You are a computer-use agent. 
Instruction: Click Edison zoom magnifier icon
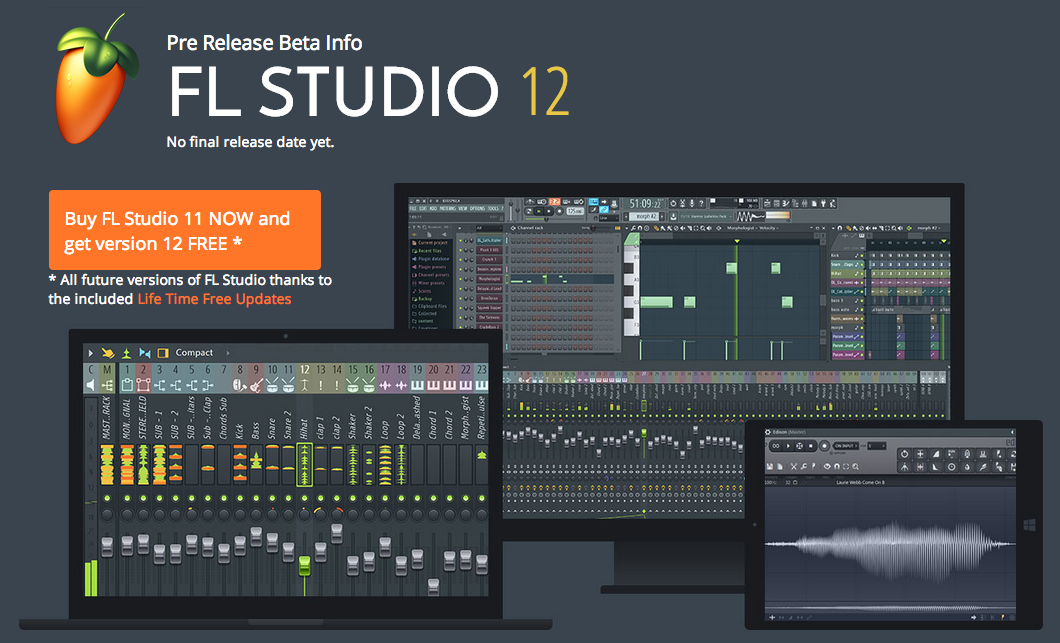855,467
